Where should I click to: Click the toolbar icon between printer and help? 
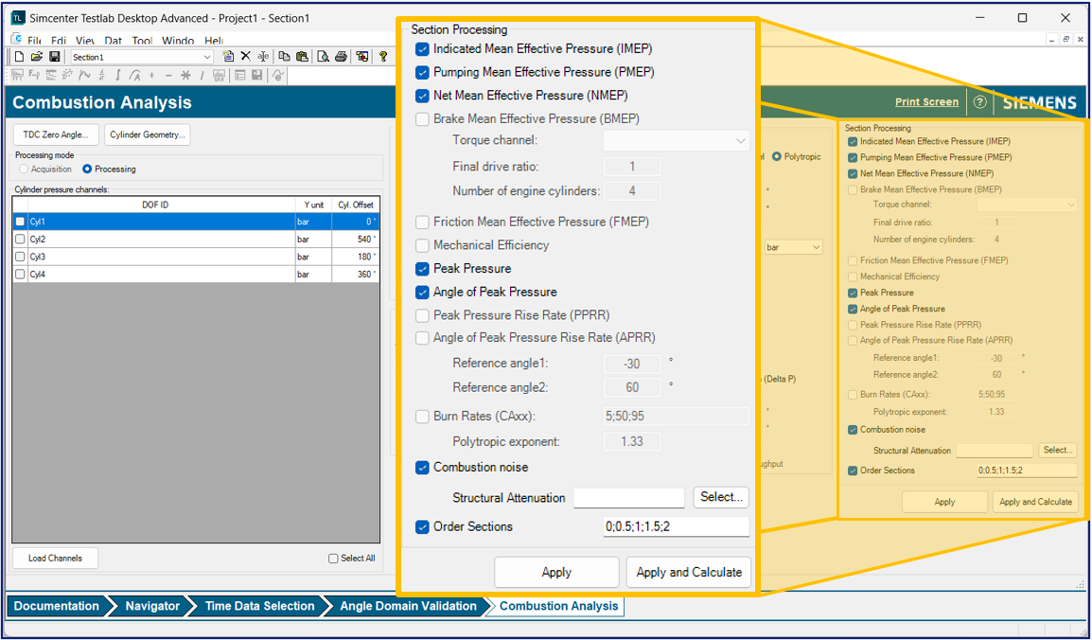point(362,57)
